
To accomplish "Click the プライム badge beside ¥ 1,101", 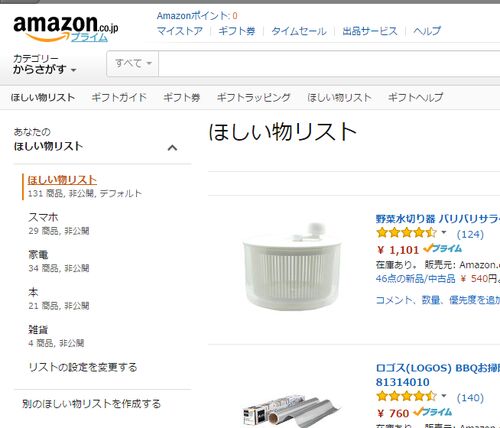I will [x=443, y=249].
